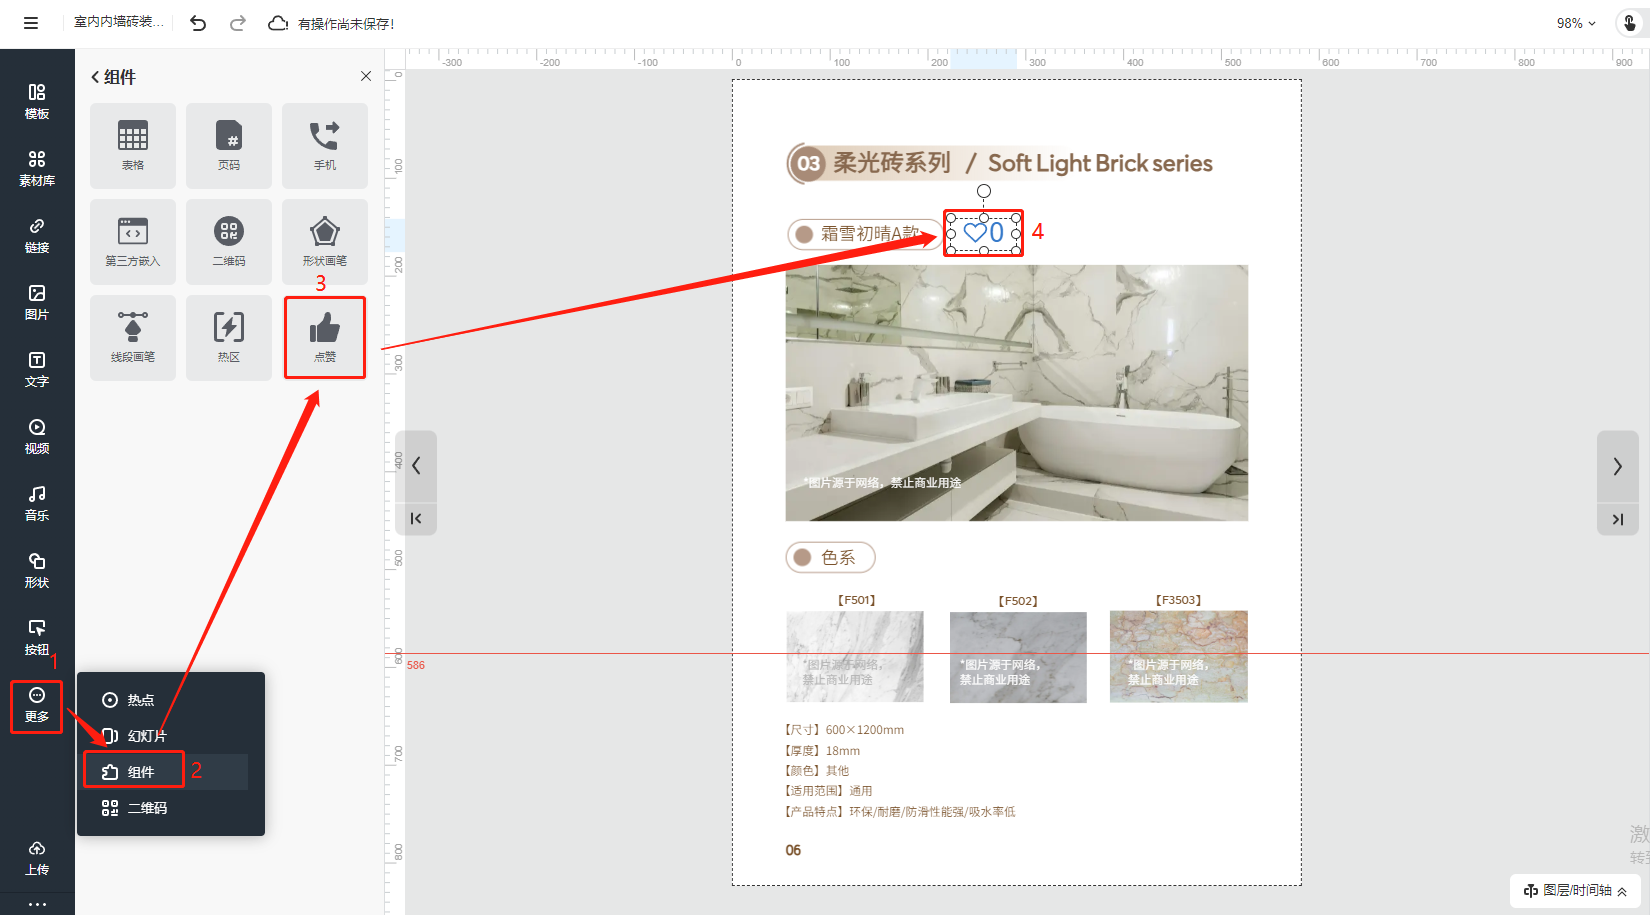Insert the 页码 page number component
The width and height of the screenshot is (1650, 915).
[229, 145]
